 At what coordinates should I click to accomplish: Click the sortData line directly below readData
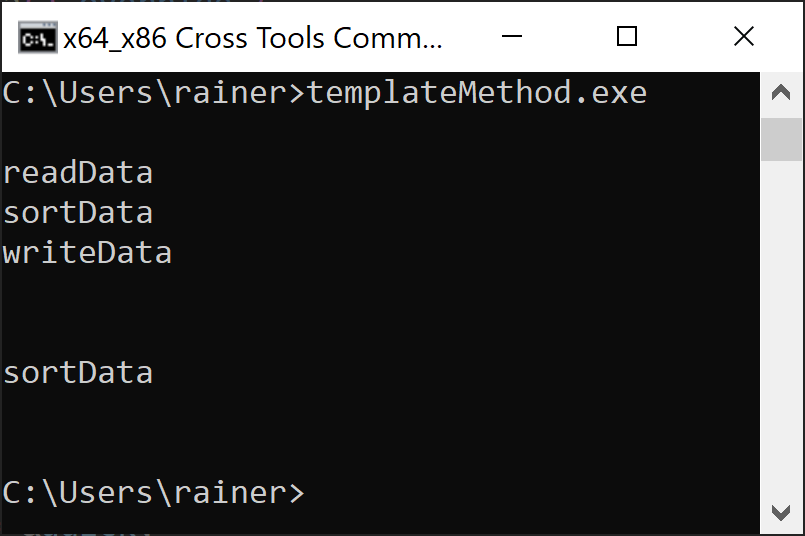78,213
